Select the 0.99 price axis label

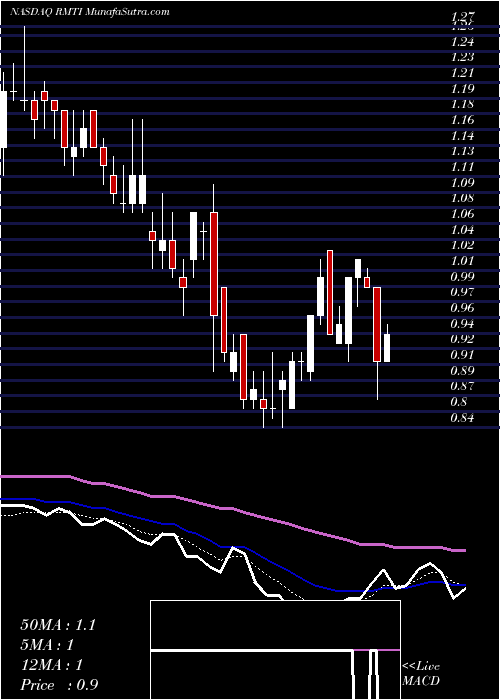(x=463, y=276)
